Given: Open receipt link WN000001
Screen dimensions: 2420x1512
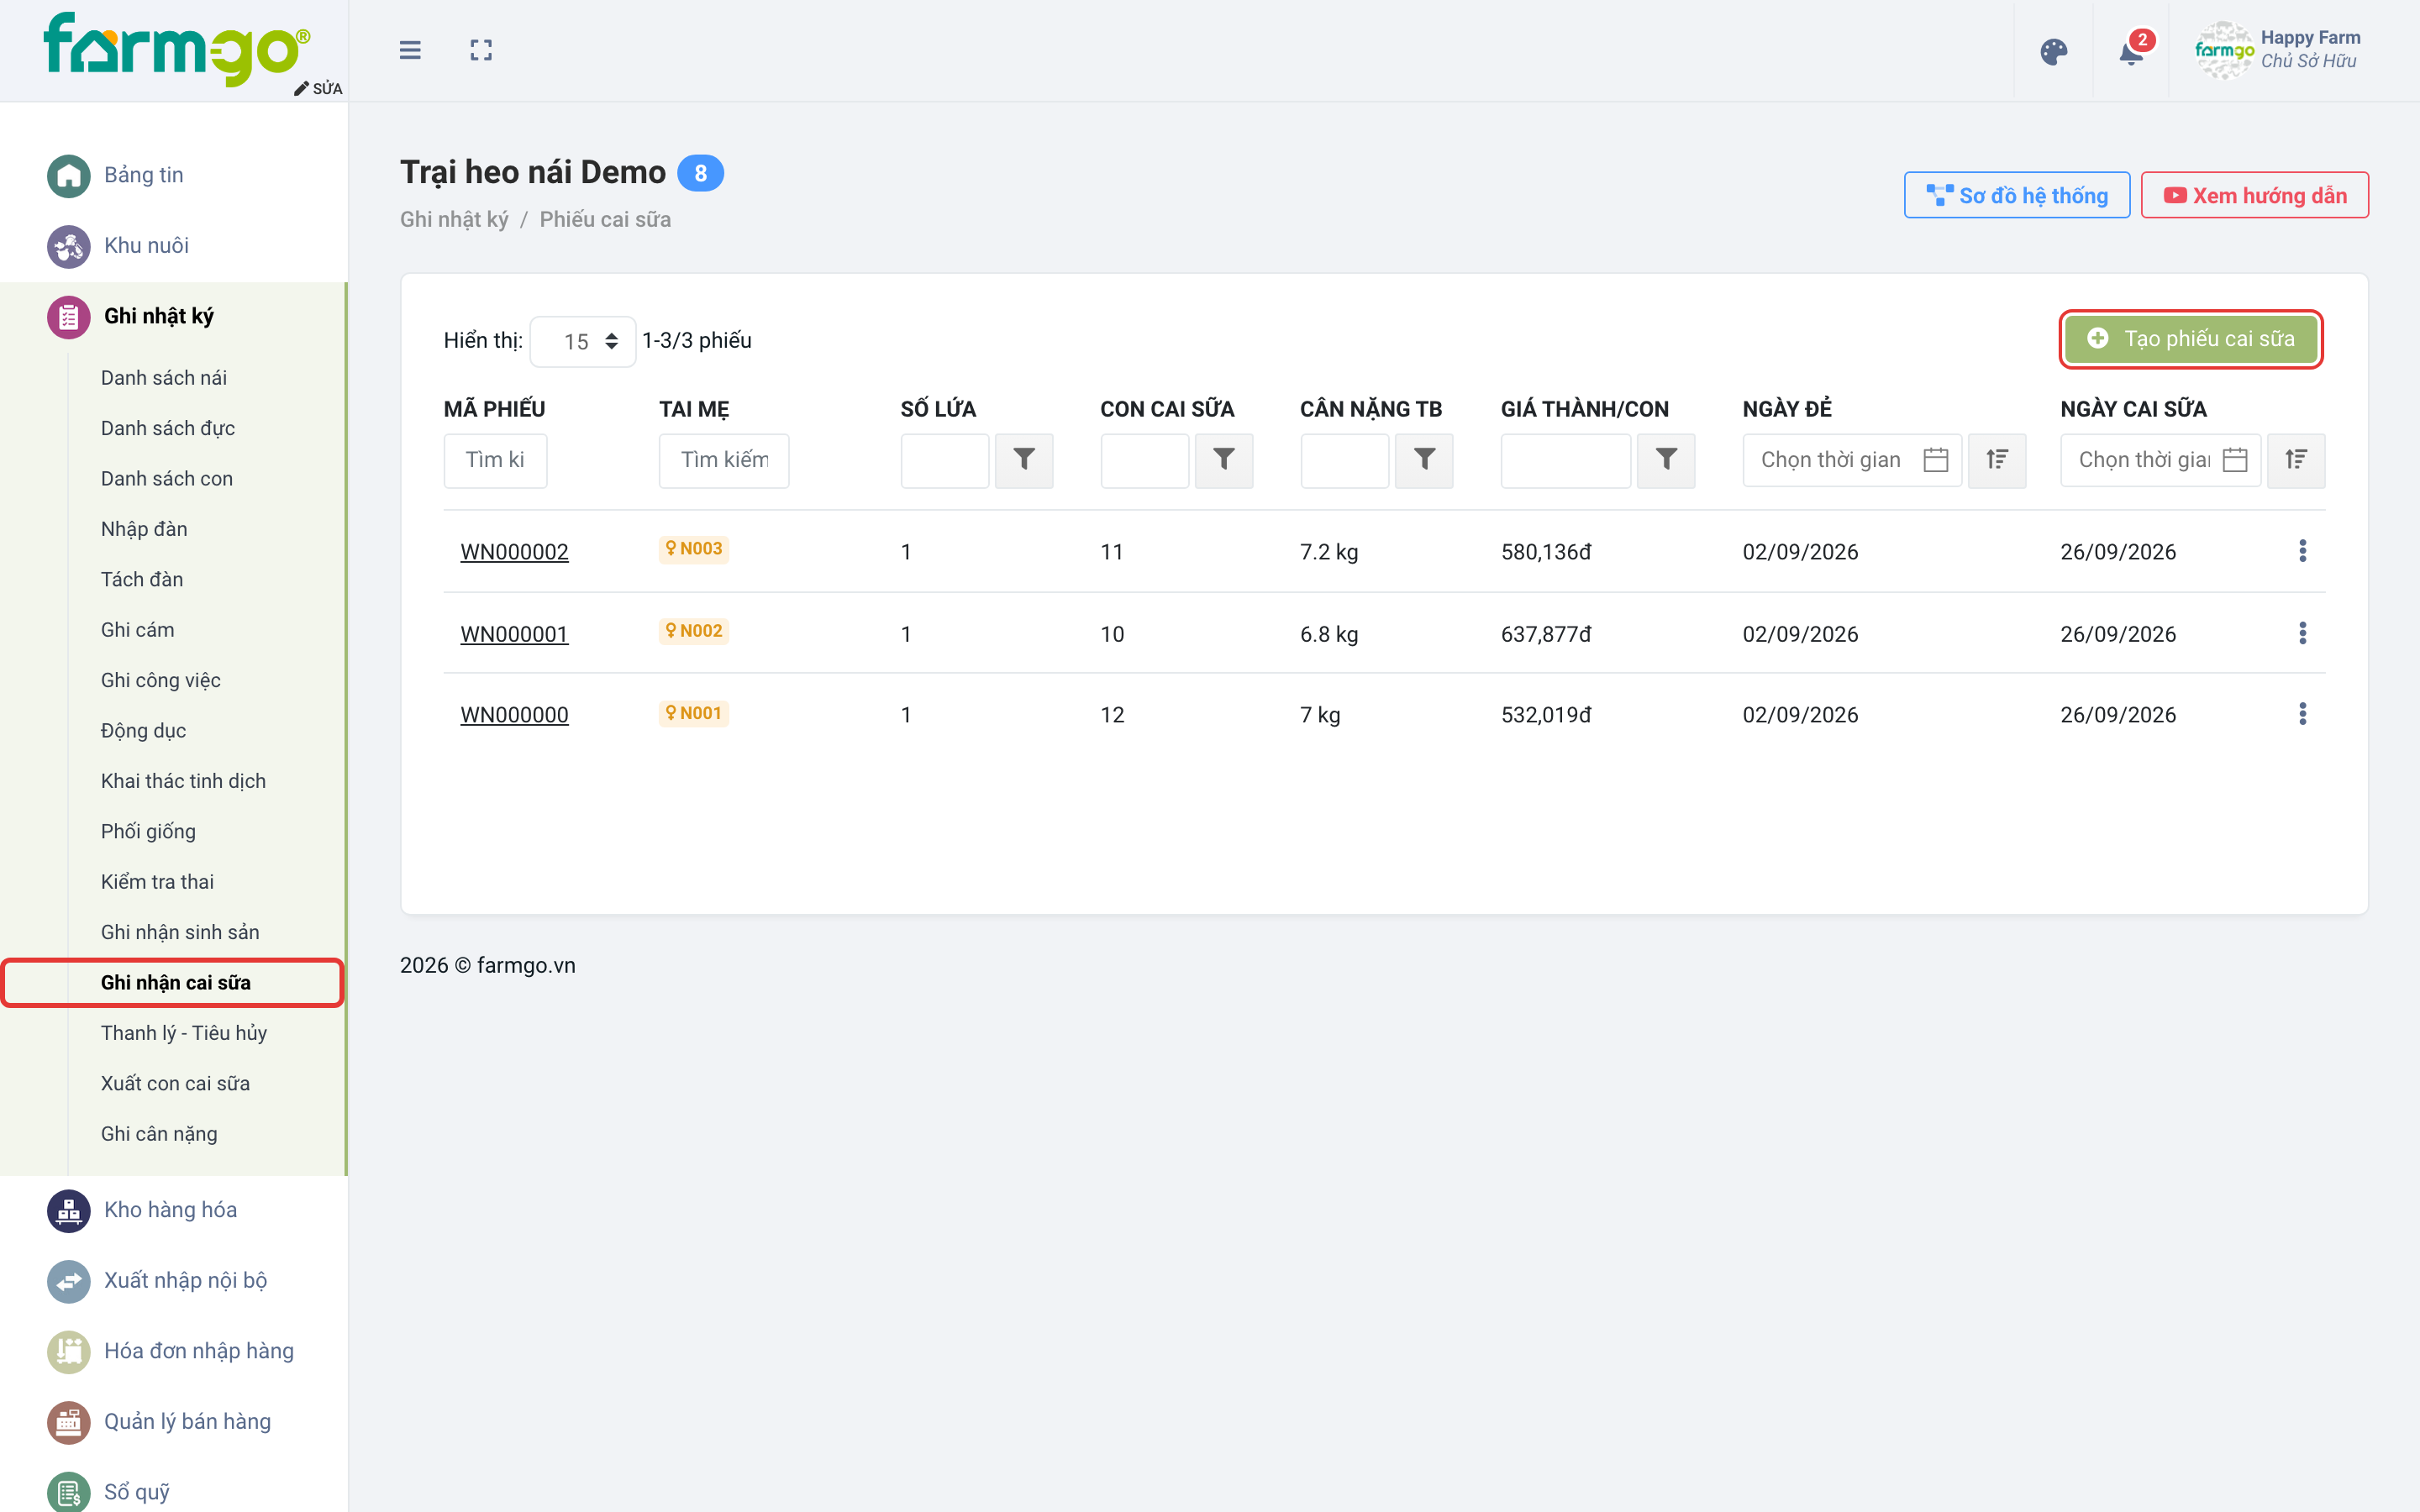Looking at the screenshot, I should coord(514,634).
